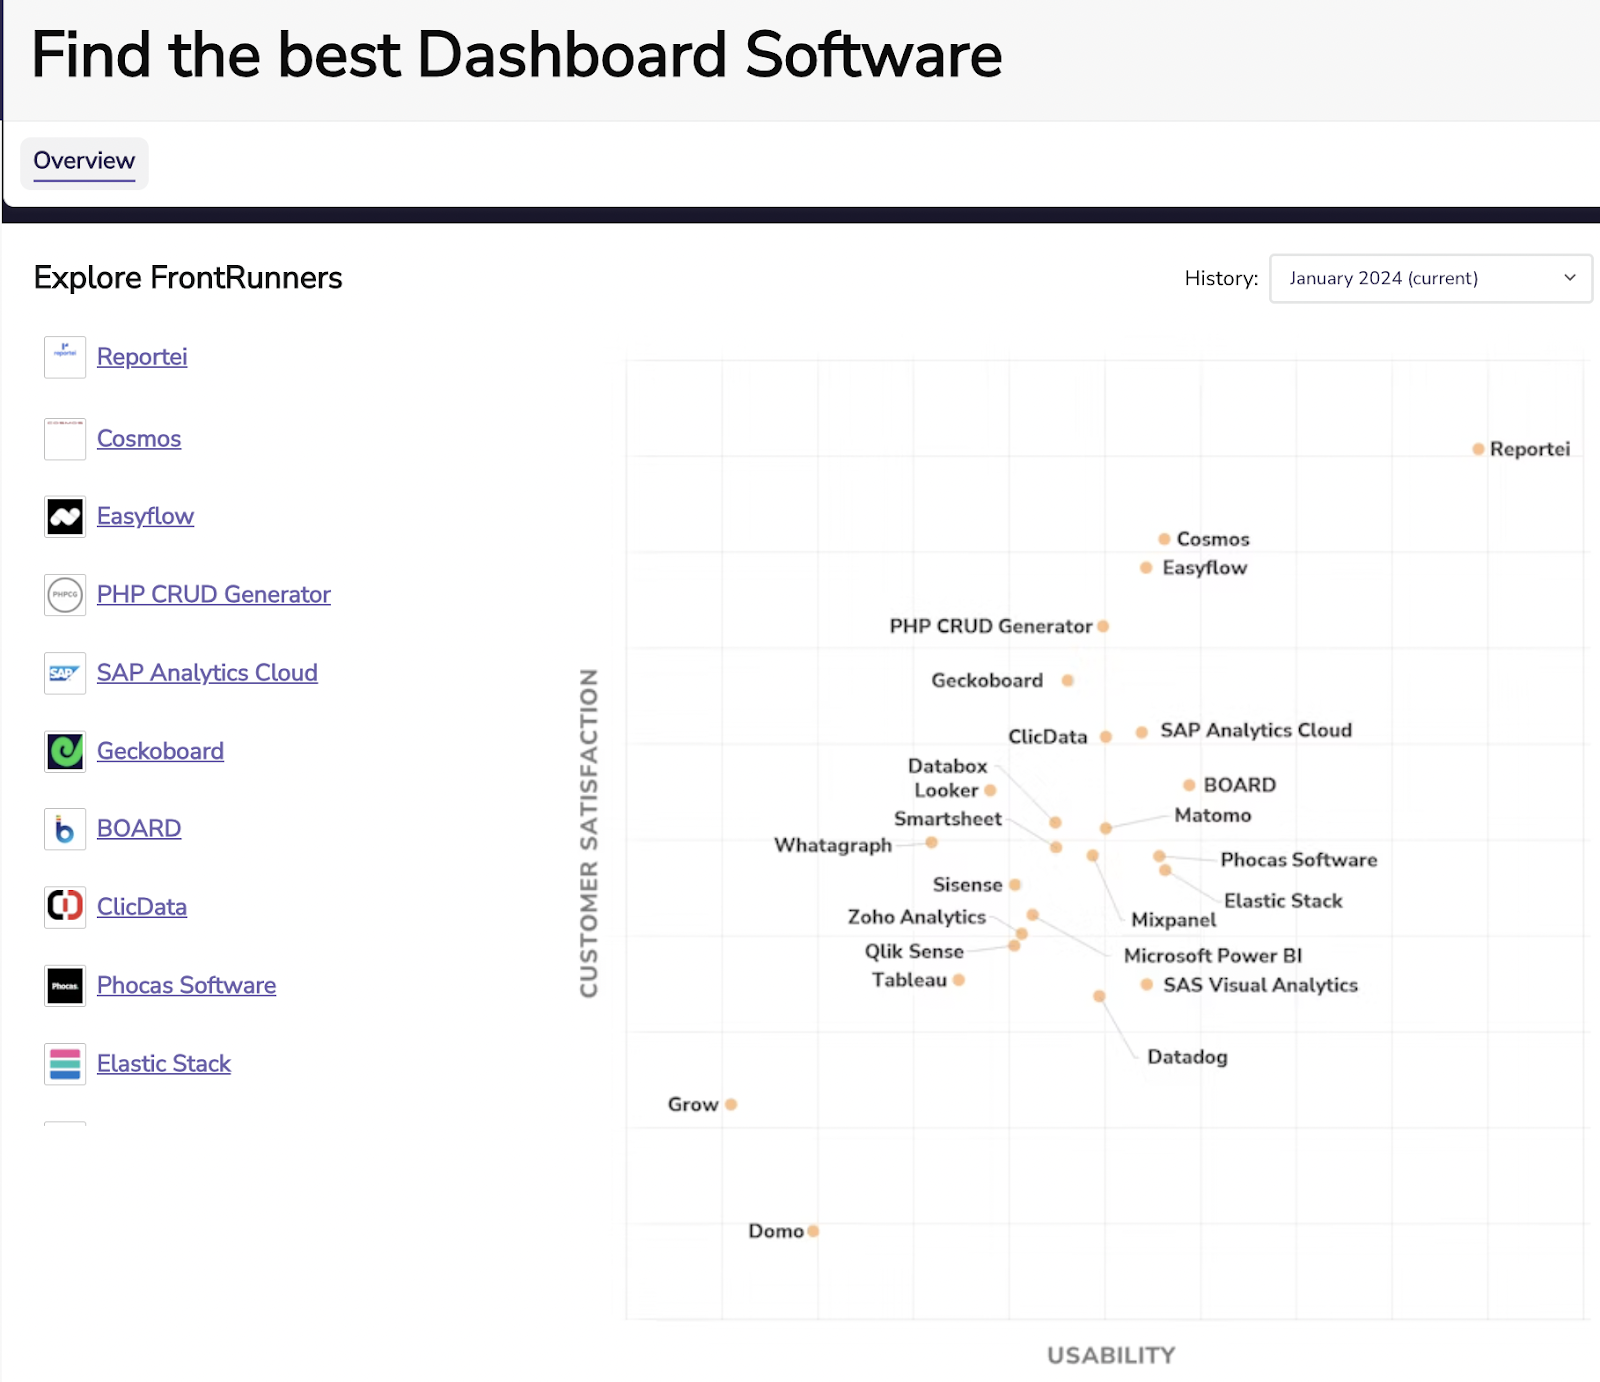The image size is (1600, 1382).
Task: Open the SAP Analytics Cloud link
Action: tap(207, 673)
